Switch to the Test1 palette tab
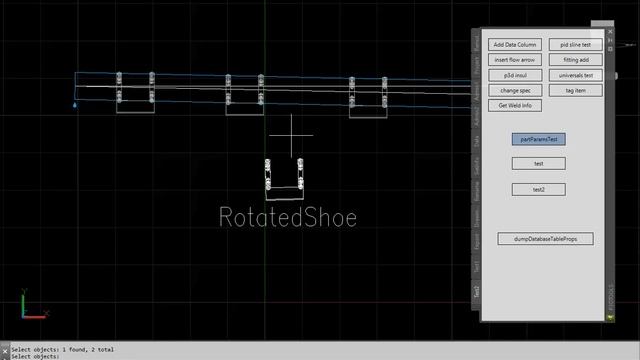The height and width of the screenshot is (360, 640). pyautogui.click(x=476, y=267)
